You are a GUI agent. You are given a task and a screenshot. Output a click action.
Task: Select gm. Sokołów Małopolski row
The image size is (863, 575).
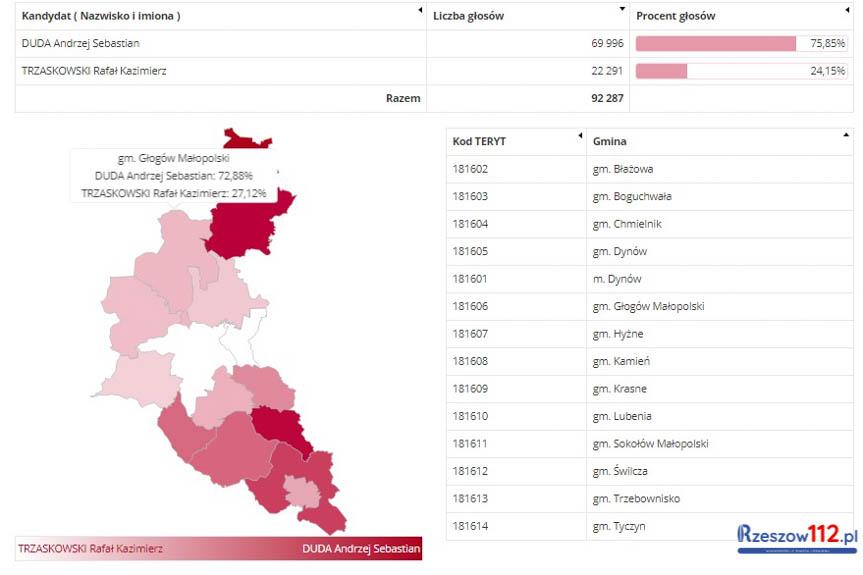[650, 443]
